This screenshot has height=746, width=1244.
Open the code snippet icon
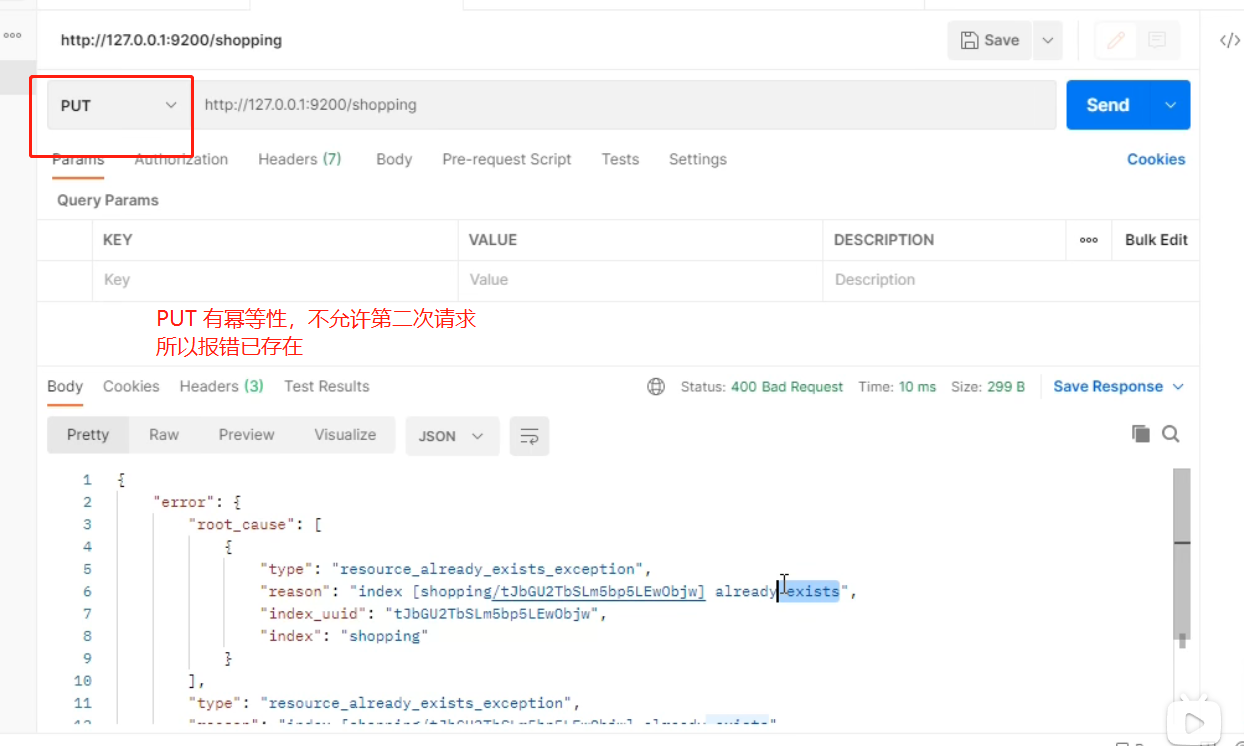coord(1230,40)
